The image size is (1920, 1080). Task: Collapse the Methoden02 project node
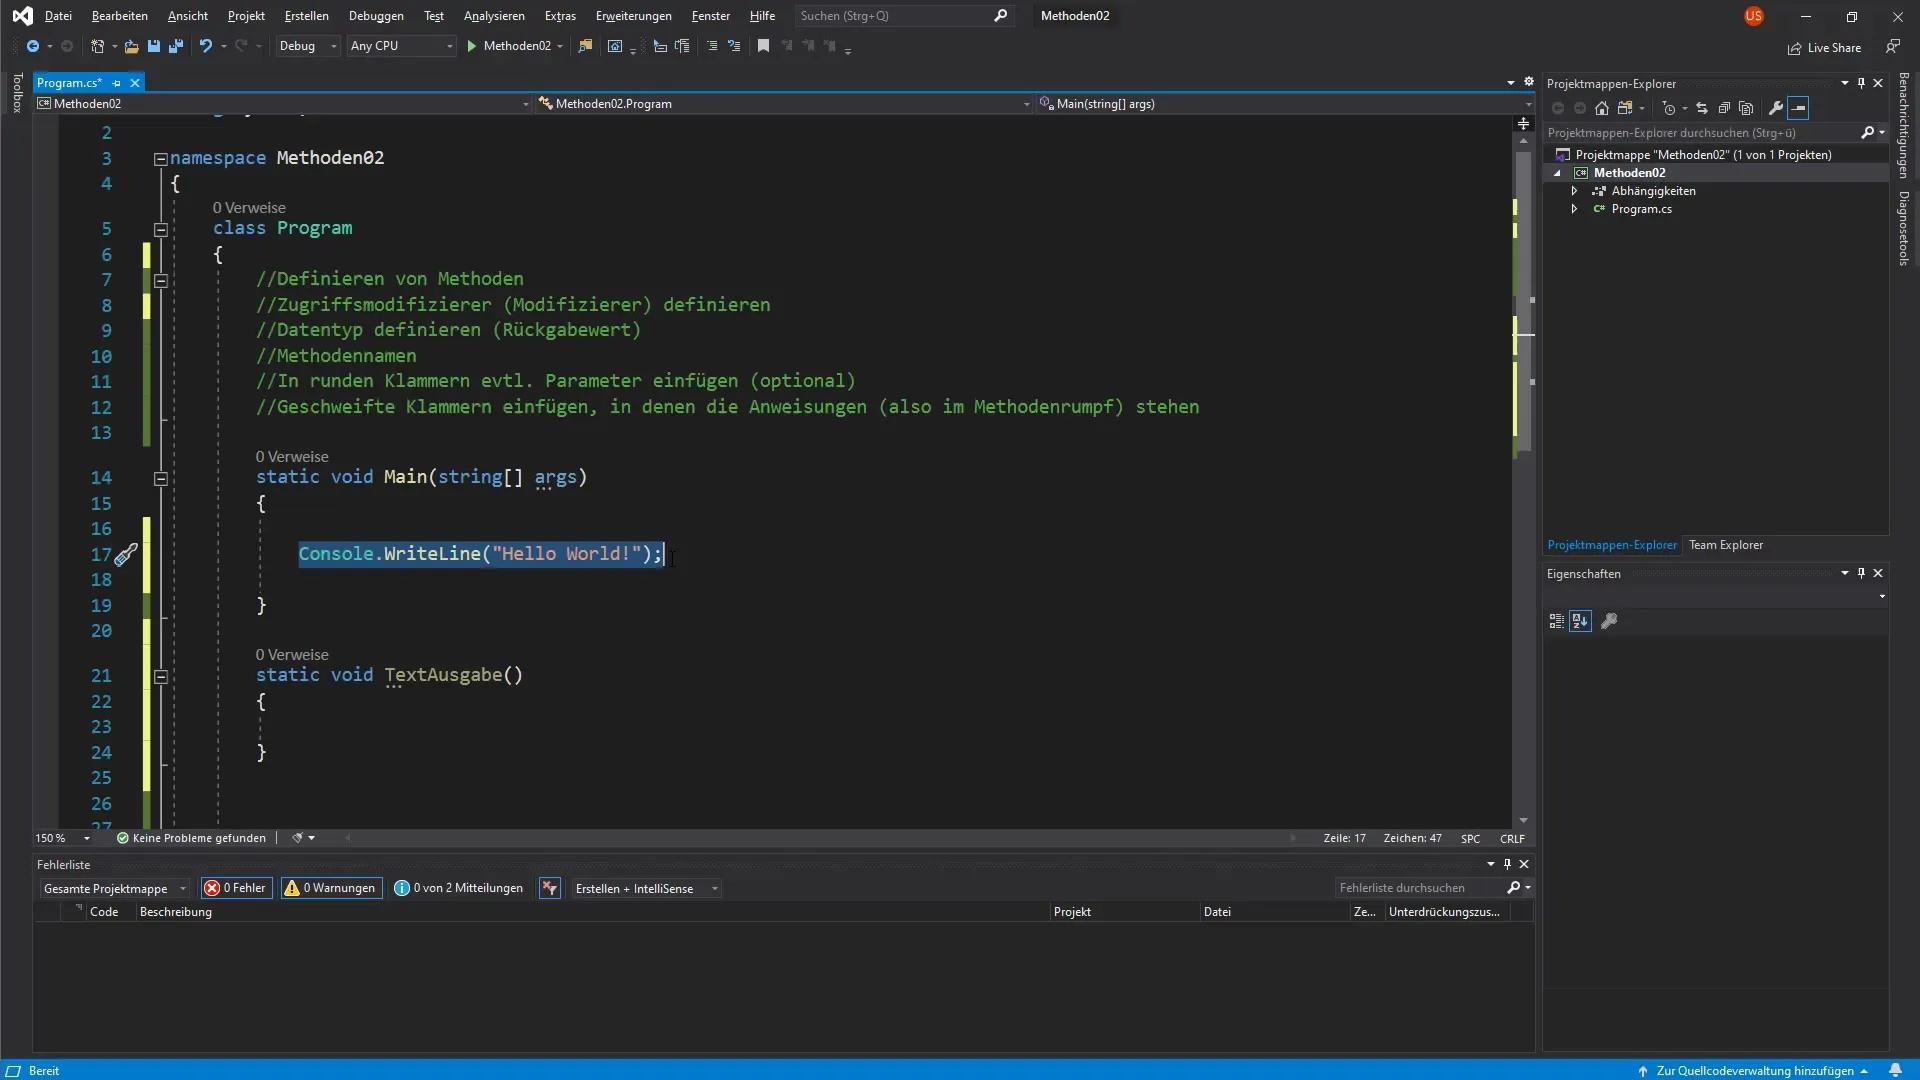[1557, 173]
